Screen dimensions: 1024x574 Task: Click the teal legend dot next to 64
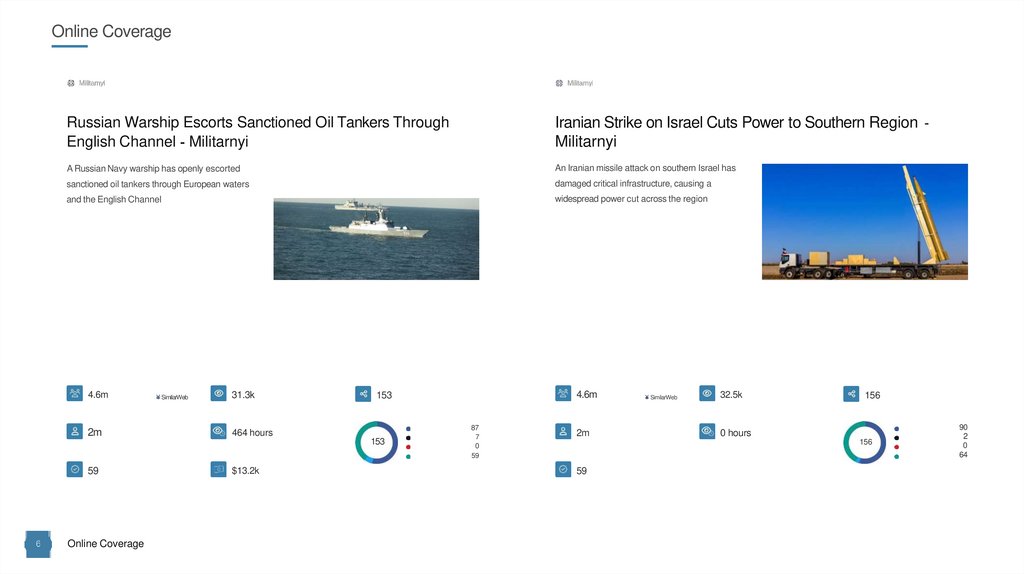click(x=897, y=456)
